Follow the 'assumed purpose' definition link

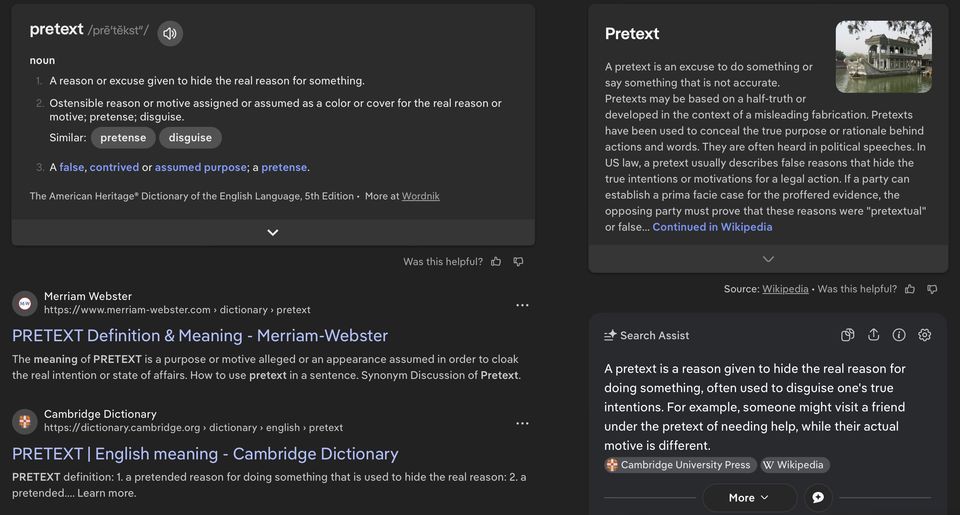[x=201, y=167]
